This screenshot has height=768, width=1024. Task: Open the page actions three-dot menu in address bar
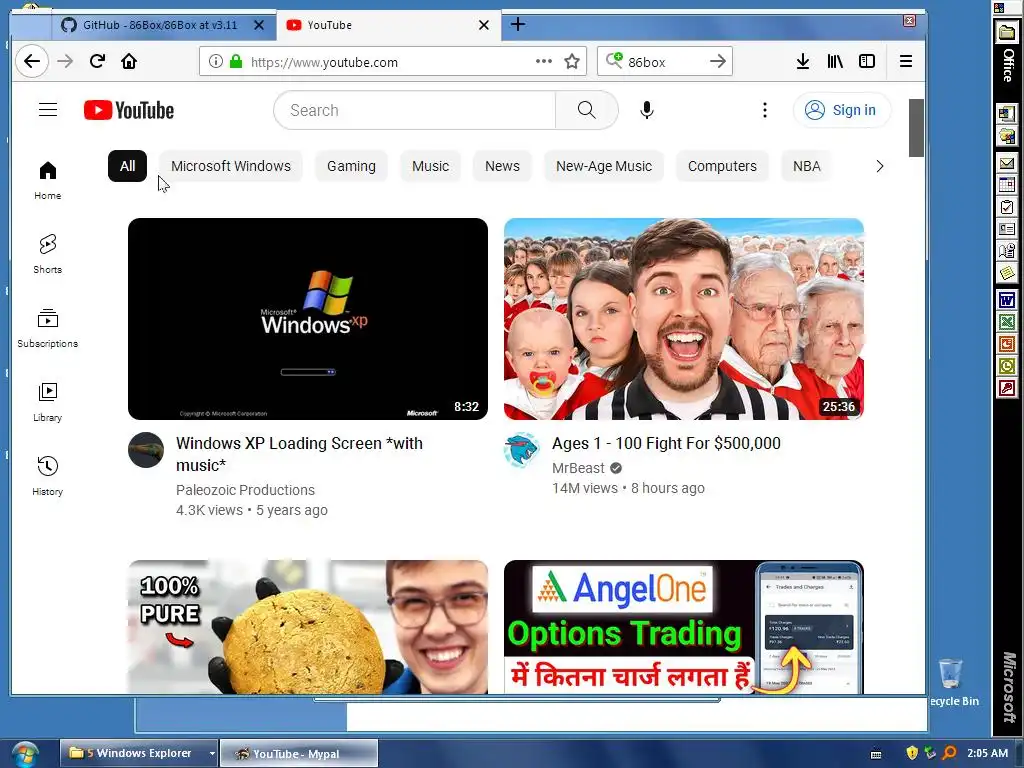click(x=543, y=61)
